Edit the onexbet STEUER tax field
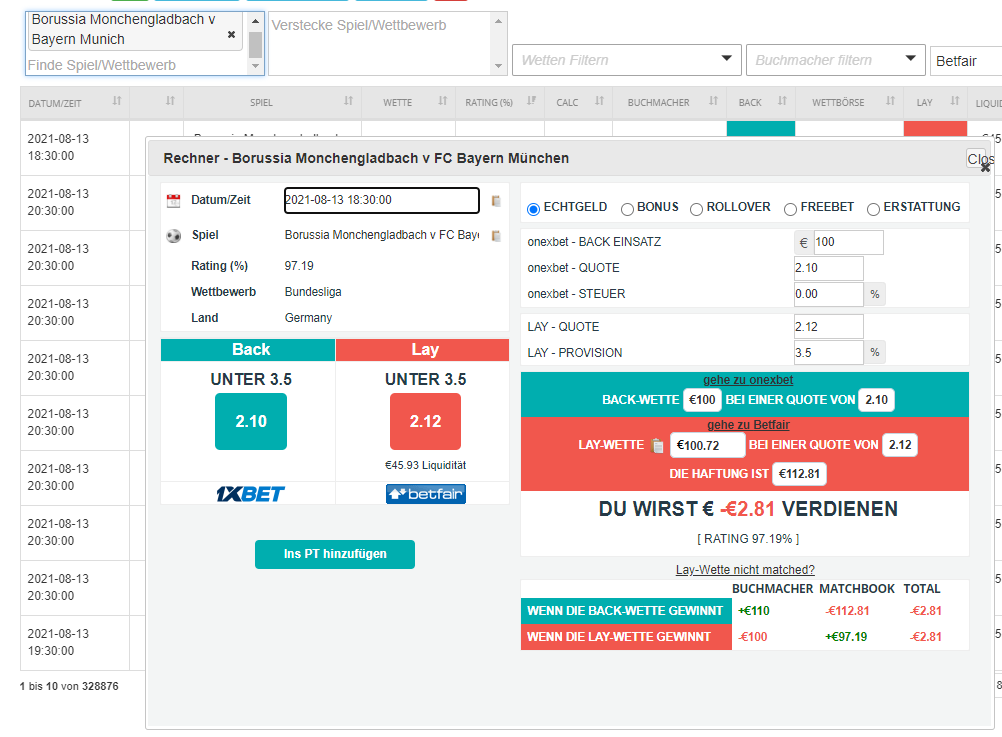Image resolution: width=1002 pixels, height=737 pixels. point(828,294)
